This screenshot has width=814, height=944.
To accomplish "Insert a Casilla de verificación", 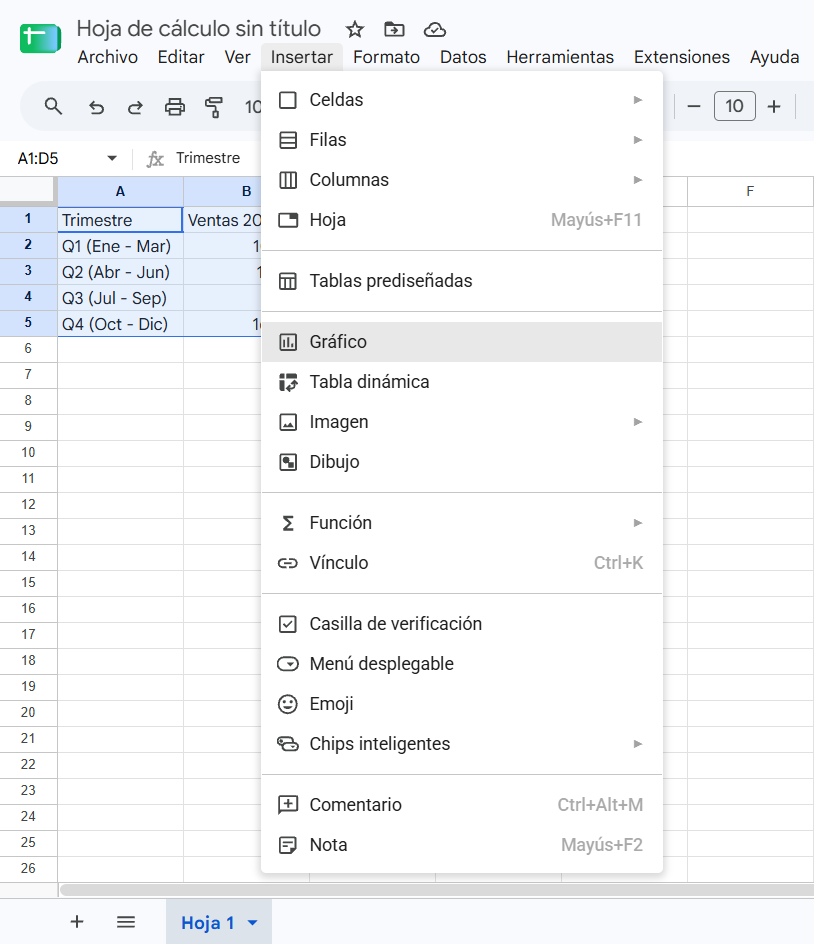I will click(462, 624).
